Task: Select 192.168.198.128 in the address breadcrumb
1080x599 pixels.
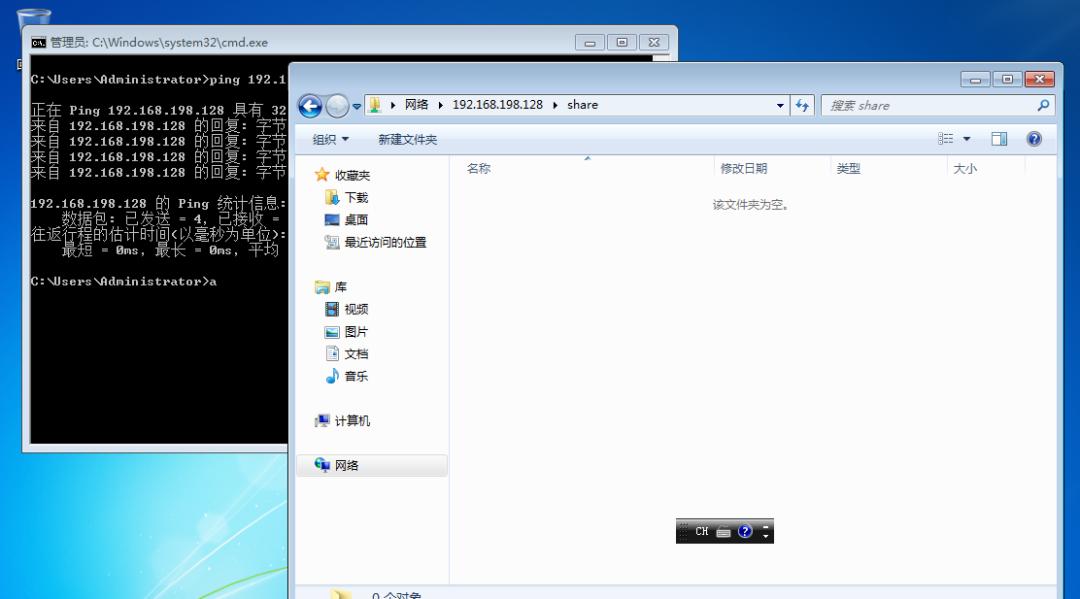Action: click(x=497, y=105)
